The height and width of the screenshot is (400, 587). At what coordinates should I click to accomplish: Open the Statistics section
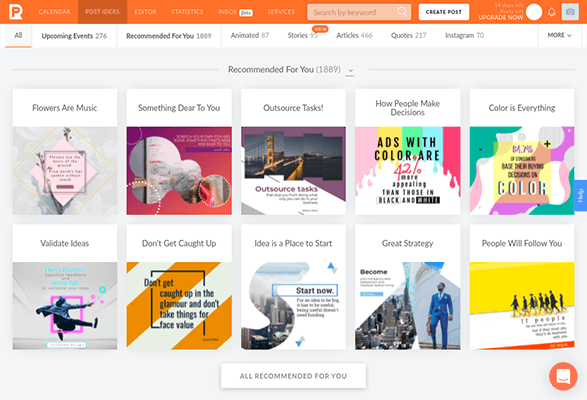click(187, 12)
